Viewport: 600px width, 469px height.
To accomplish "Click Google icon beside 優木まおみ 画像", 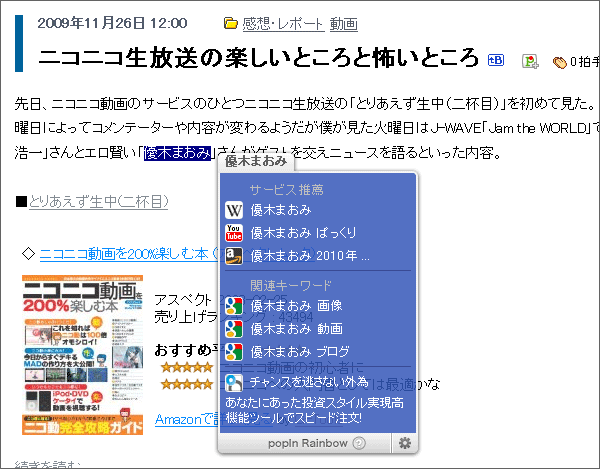I will pos(234,306).
